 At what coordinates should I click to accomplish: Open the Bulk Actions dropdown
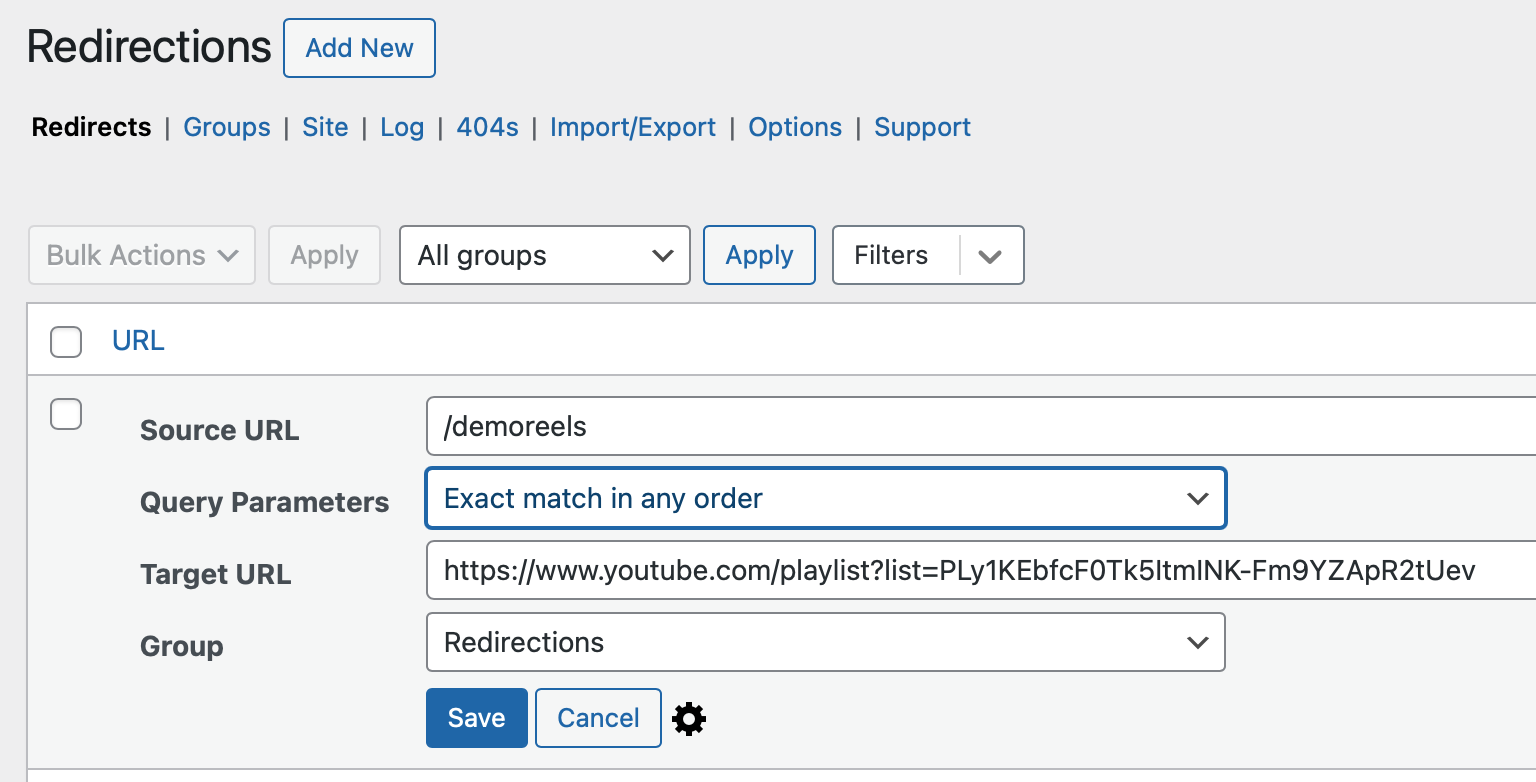(142, 255)
